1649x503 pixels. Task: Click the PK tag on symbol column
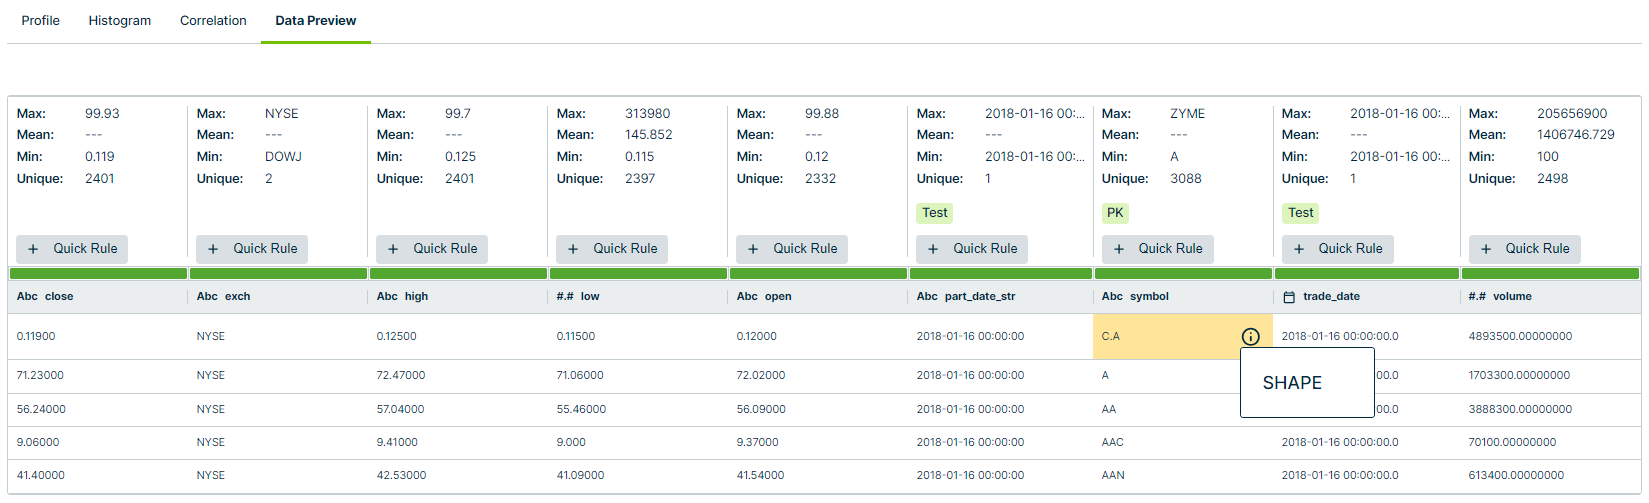coord(1115,213)
